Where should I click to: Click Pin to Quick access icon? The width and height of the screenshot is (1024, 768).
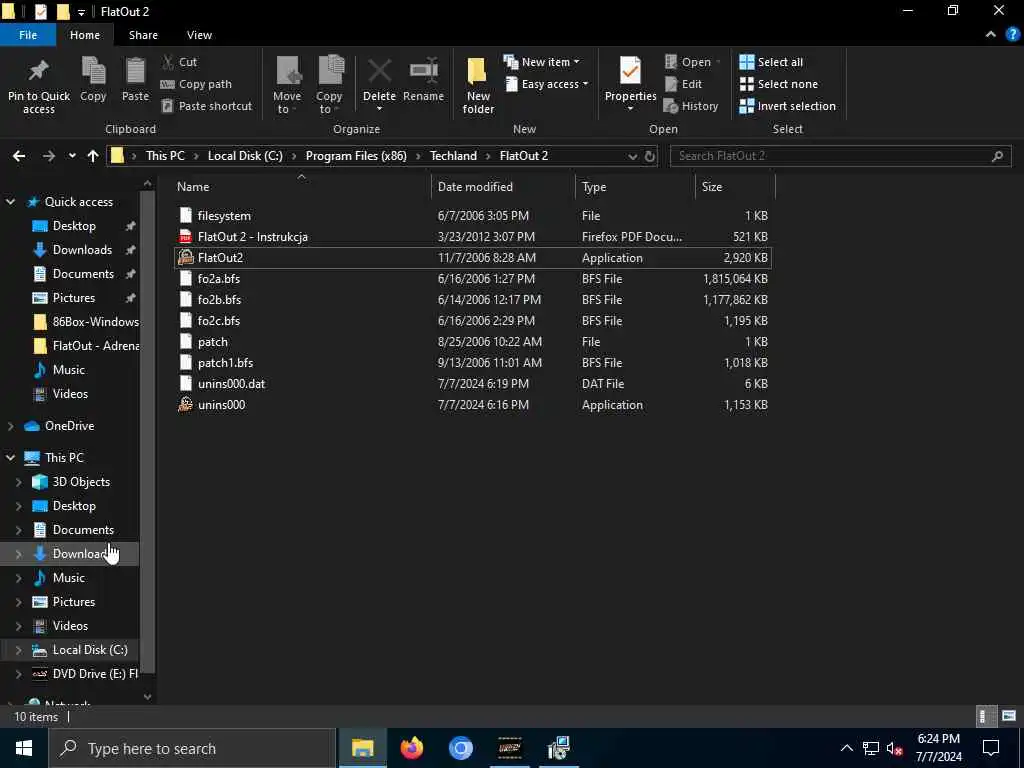pos(38,71)
